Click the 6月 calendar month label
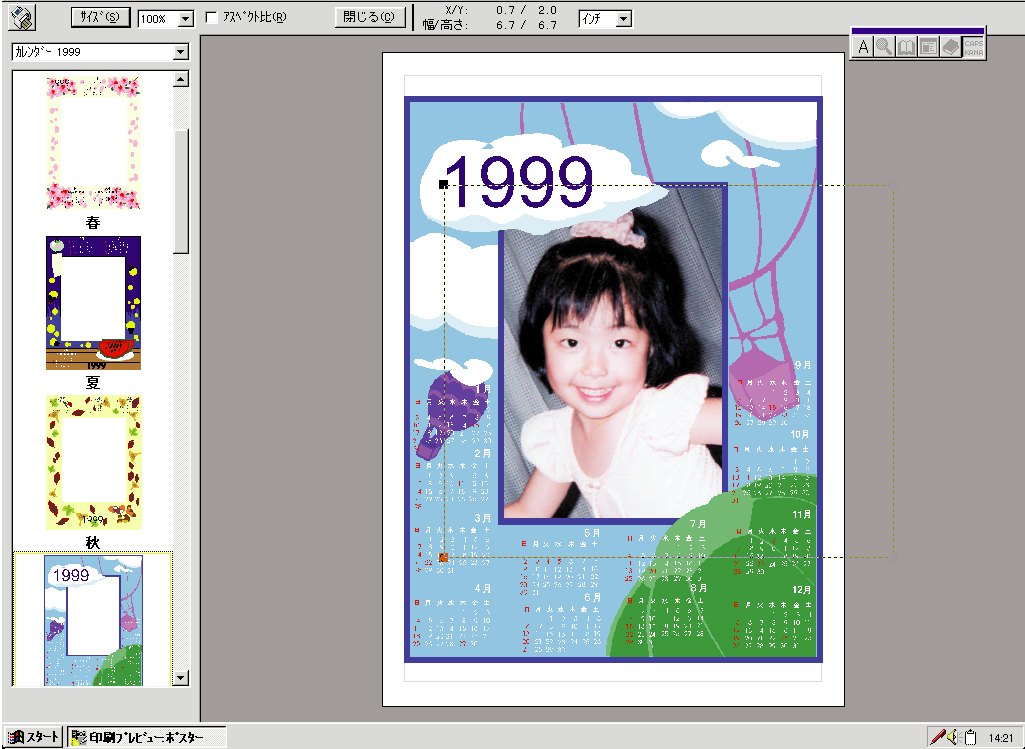The image size is (1025, 749). (592, 597)
